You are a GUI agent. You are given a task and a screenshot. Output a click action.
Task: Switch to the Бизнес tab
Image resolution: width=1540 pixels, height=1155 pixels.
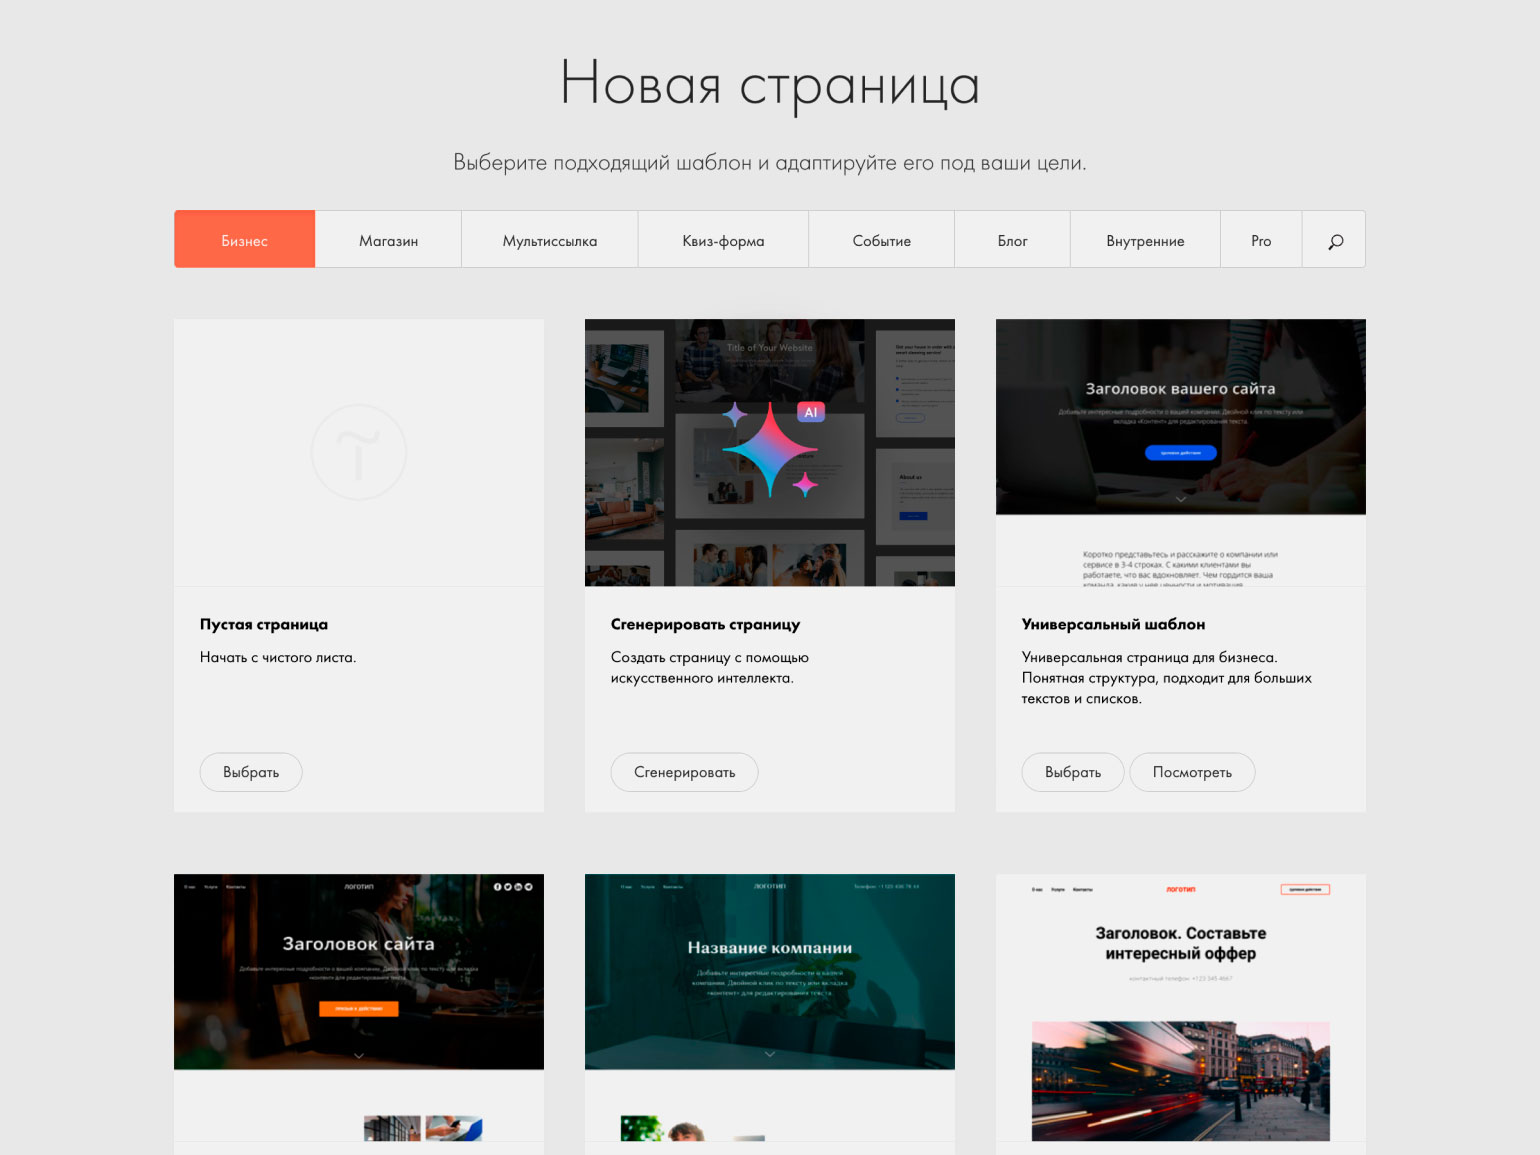tap(245, 241)
